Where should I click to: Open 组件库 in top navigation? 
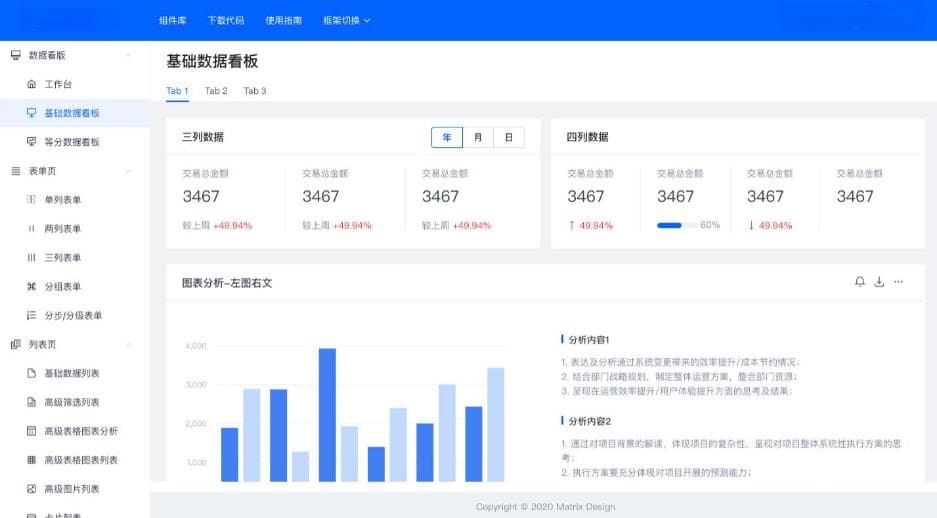pyautogui.click(x=173, y=20)
